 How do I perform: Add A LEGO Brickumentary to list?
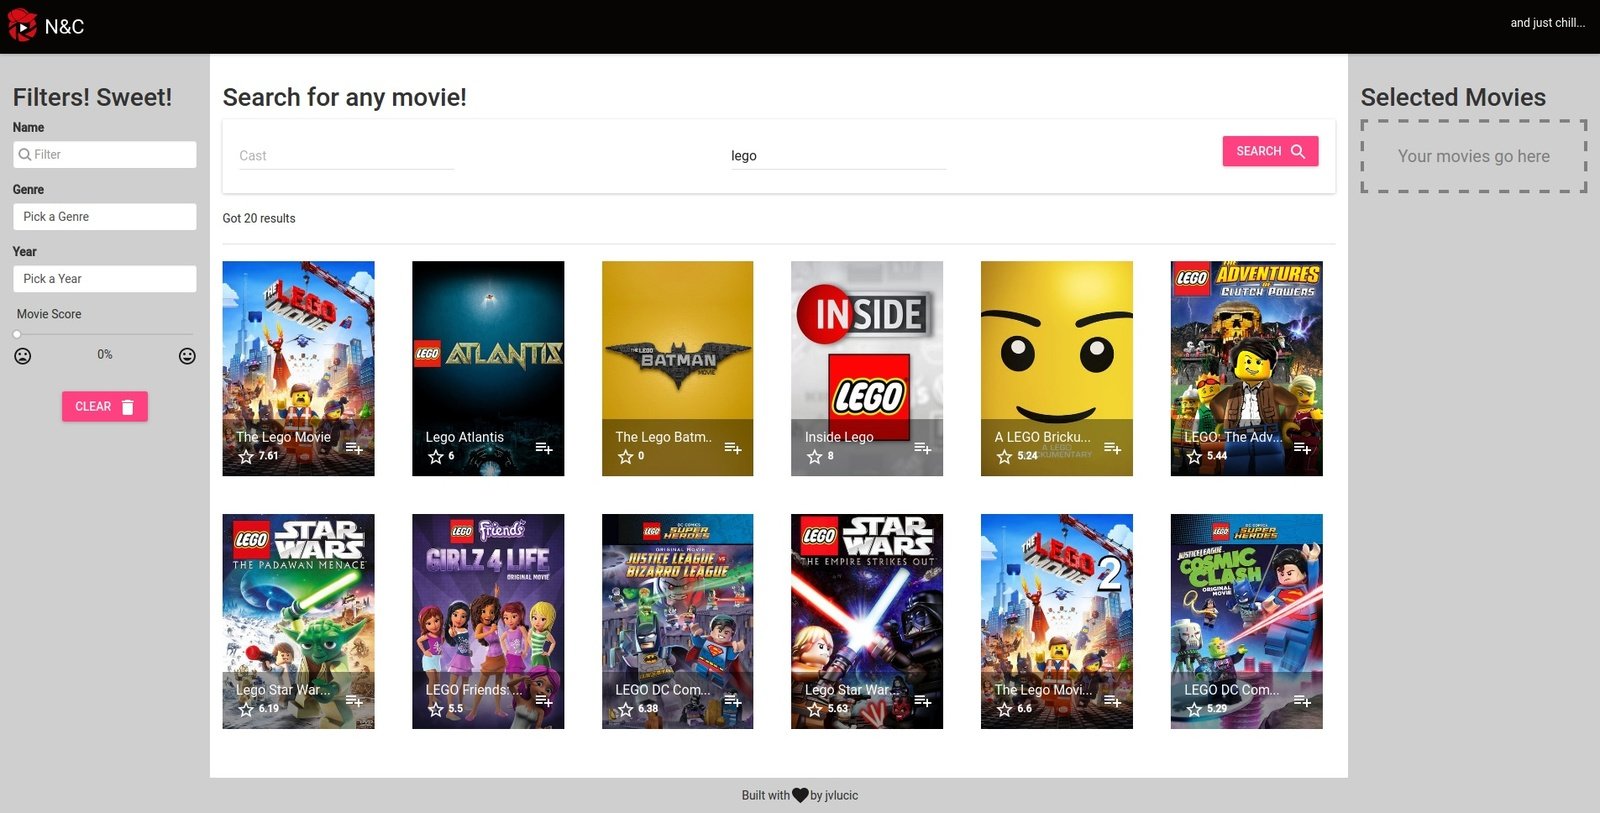tap(1112, 448)
